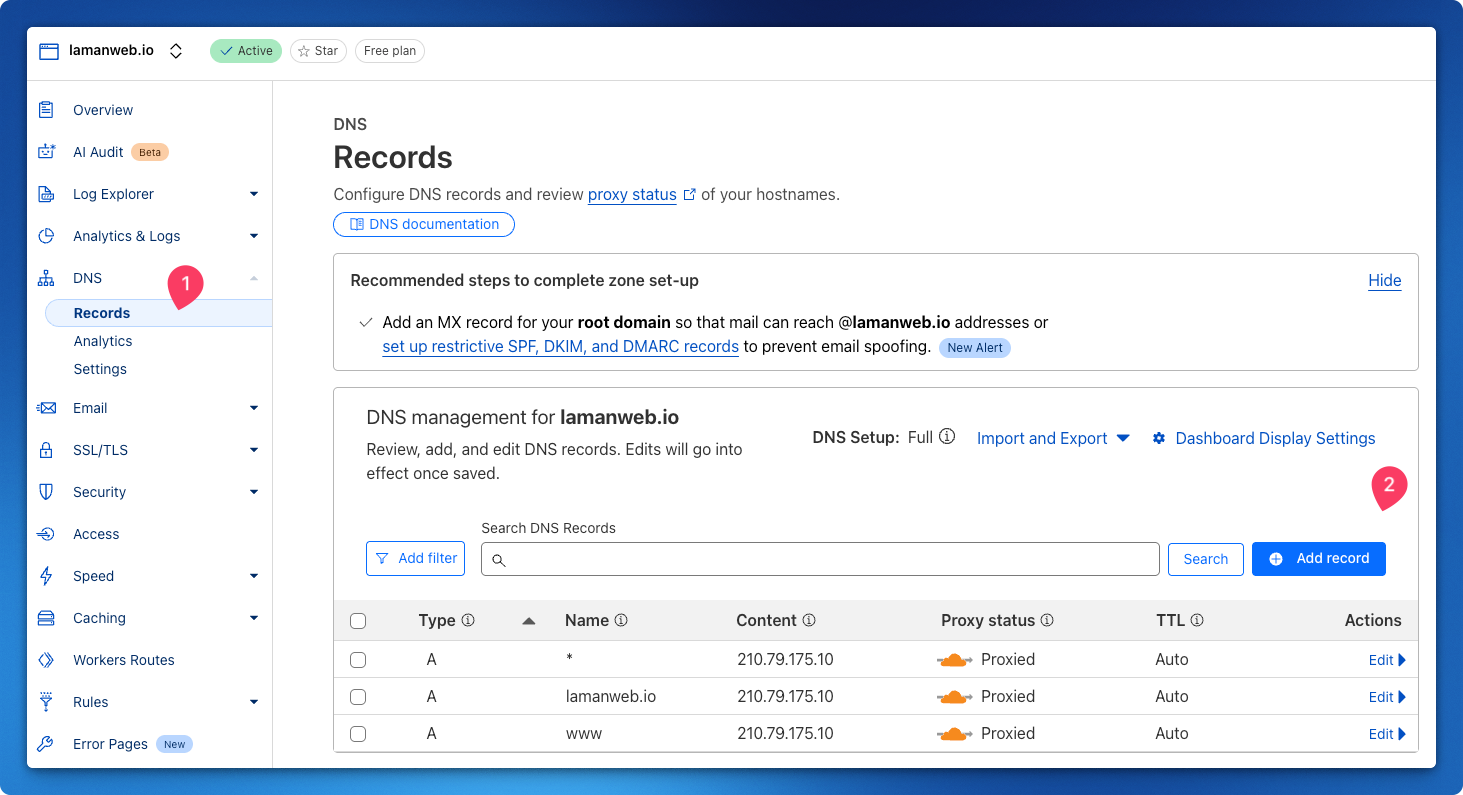1463x795 pixels.
Task: Tick the select-all checkbox in table header
Action: [x=358, y=621]
